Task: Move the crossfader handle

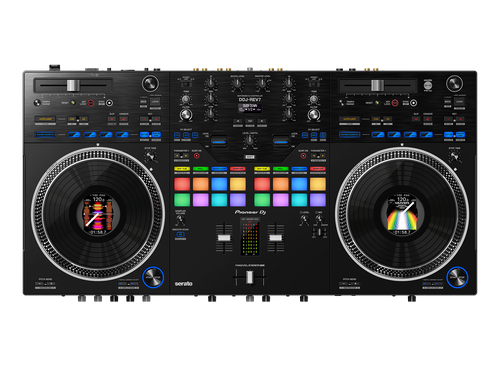Action: [250, 277]
